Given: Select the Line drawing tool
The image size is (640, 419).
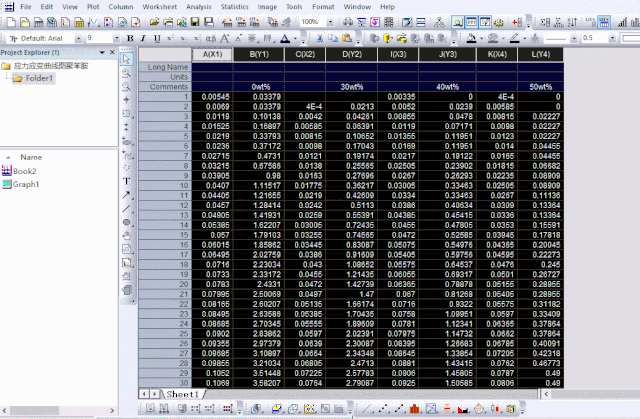Looking at the screenshot, I should pyautogui.click(x=127, y=208).
